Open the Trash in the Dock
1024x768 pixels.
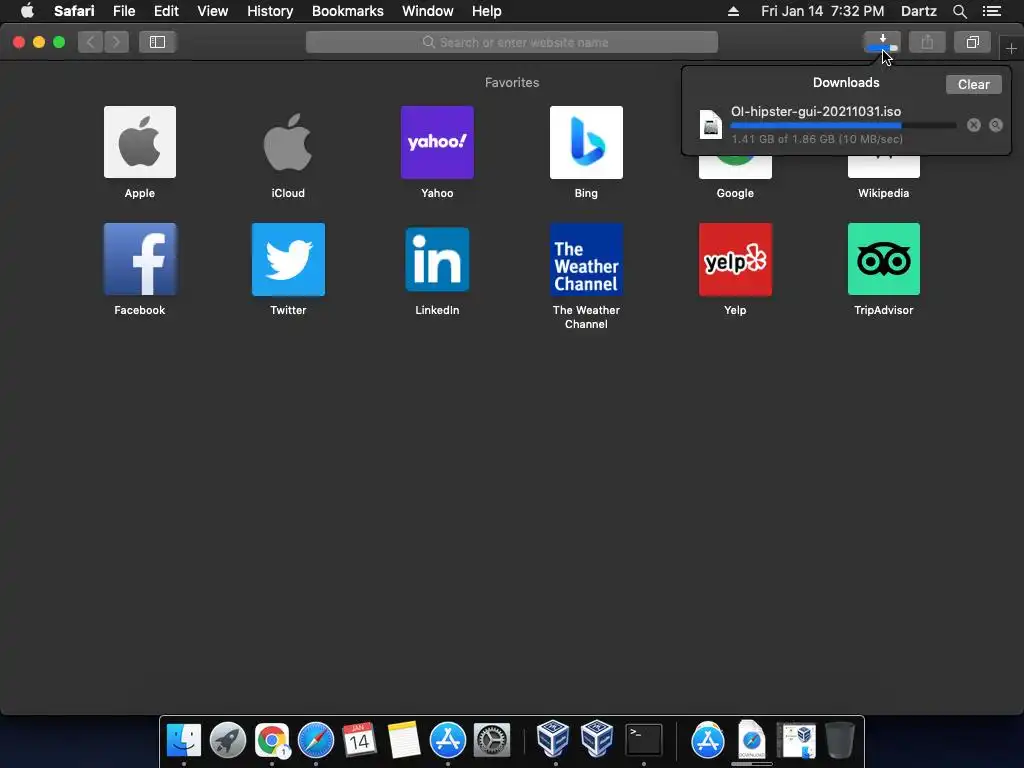[x=840, y=741]
